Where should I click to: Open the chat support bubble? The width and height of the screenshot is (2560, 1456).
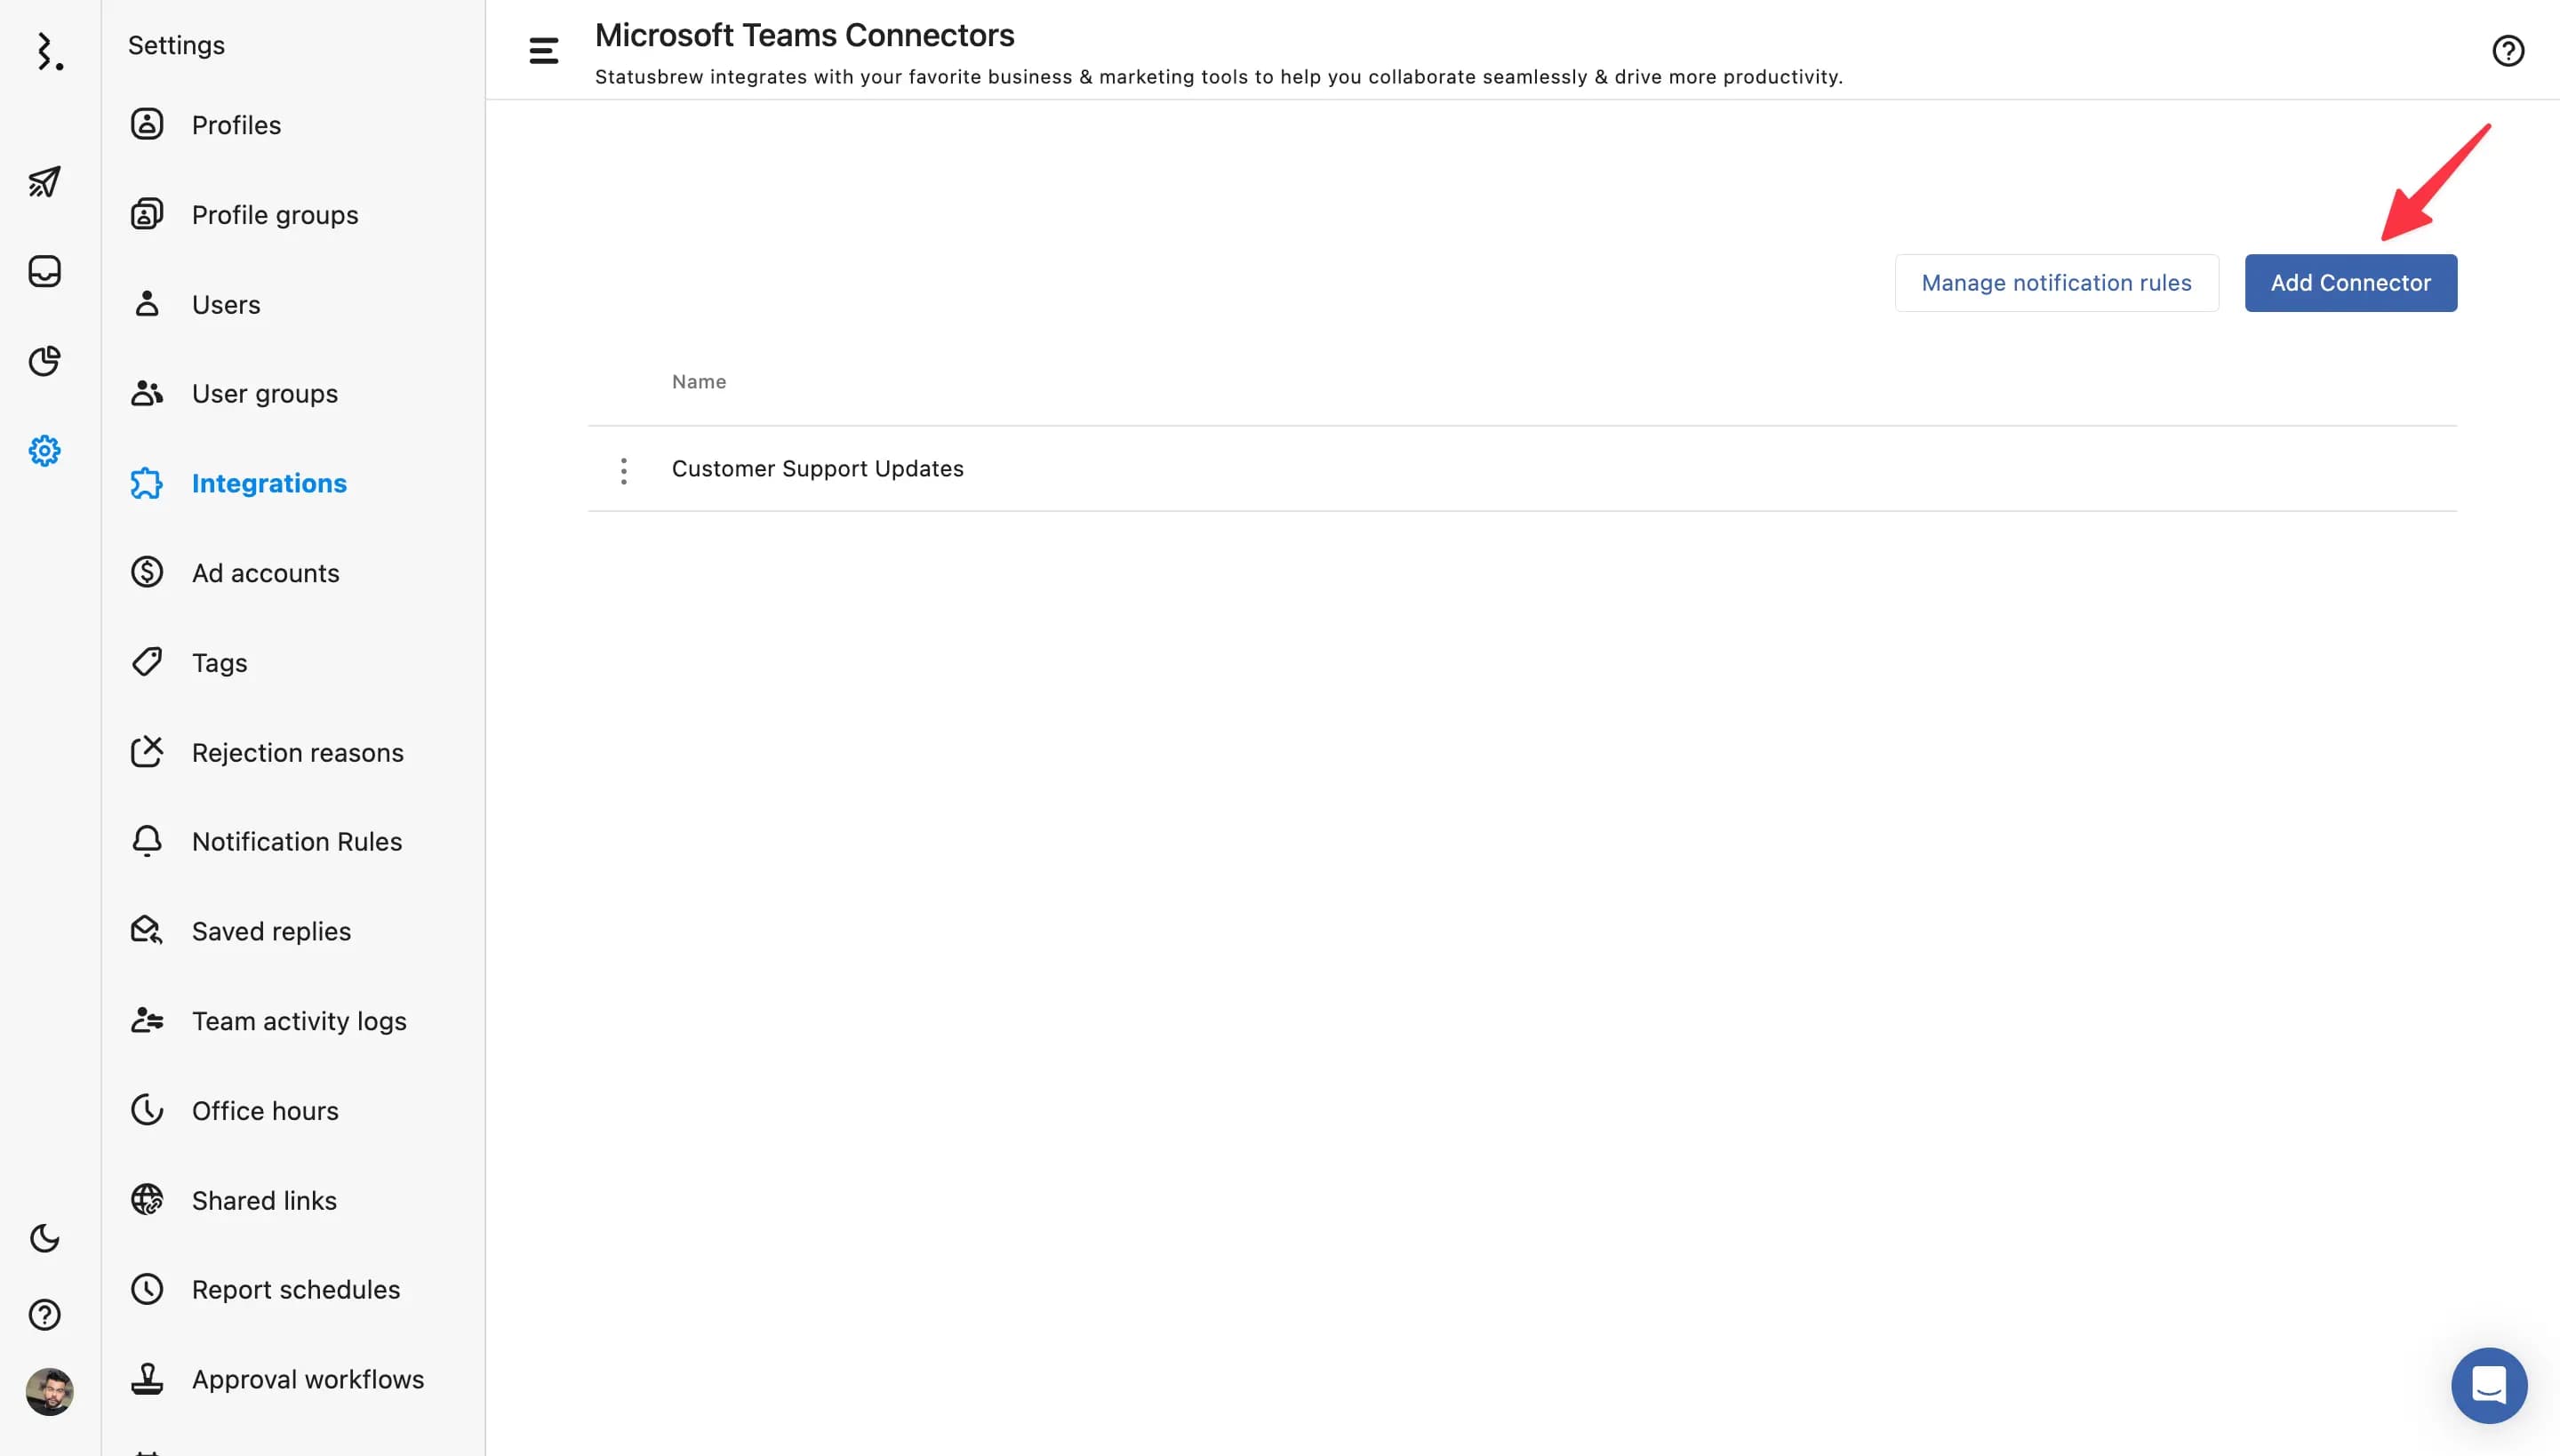click(x=2488, y=1385)
